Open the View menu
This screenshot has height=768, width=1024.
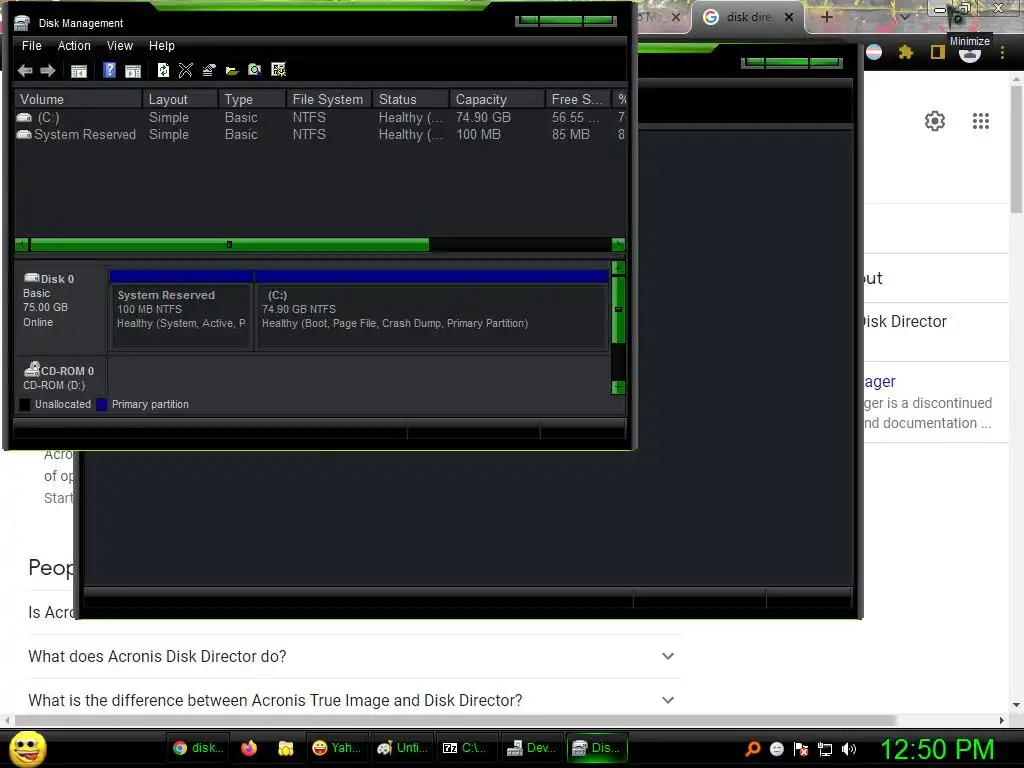(120, 46)
